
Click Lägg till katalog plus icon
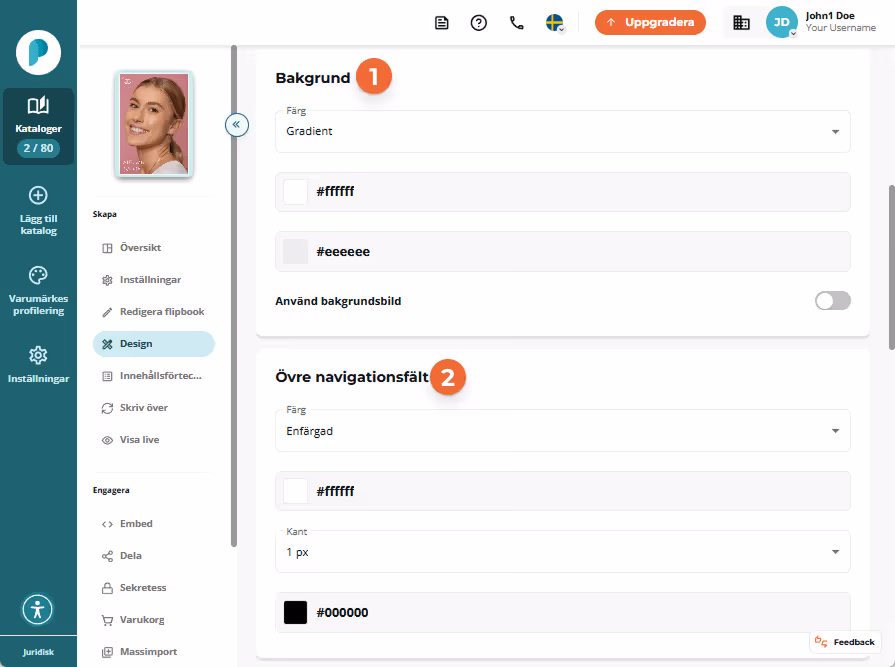pyautogui.click(x=38, y=196)
